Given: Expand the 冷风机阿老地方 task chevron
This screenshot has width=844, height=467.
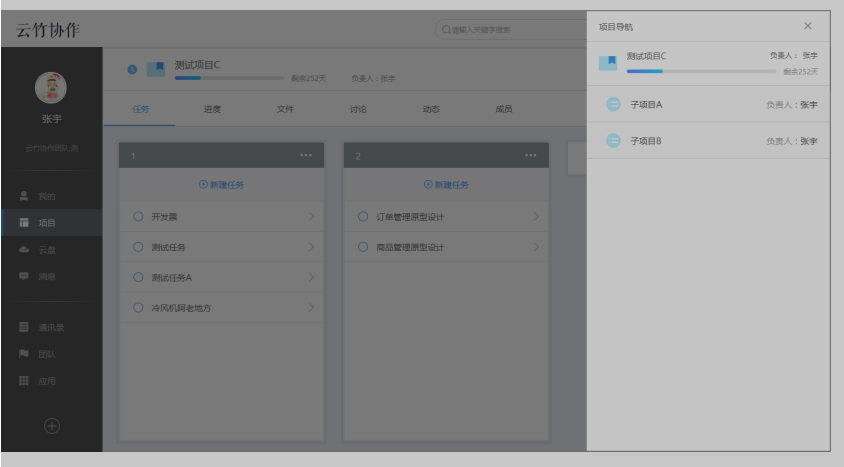Looking at the screenshot, I should tap(310, 308).
